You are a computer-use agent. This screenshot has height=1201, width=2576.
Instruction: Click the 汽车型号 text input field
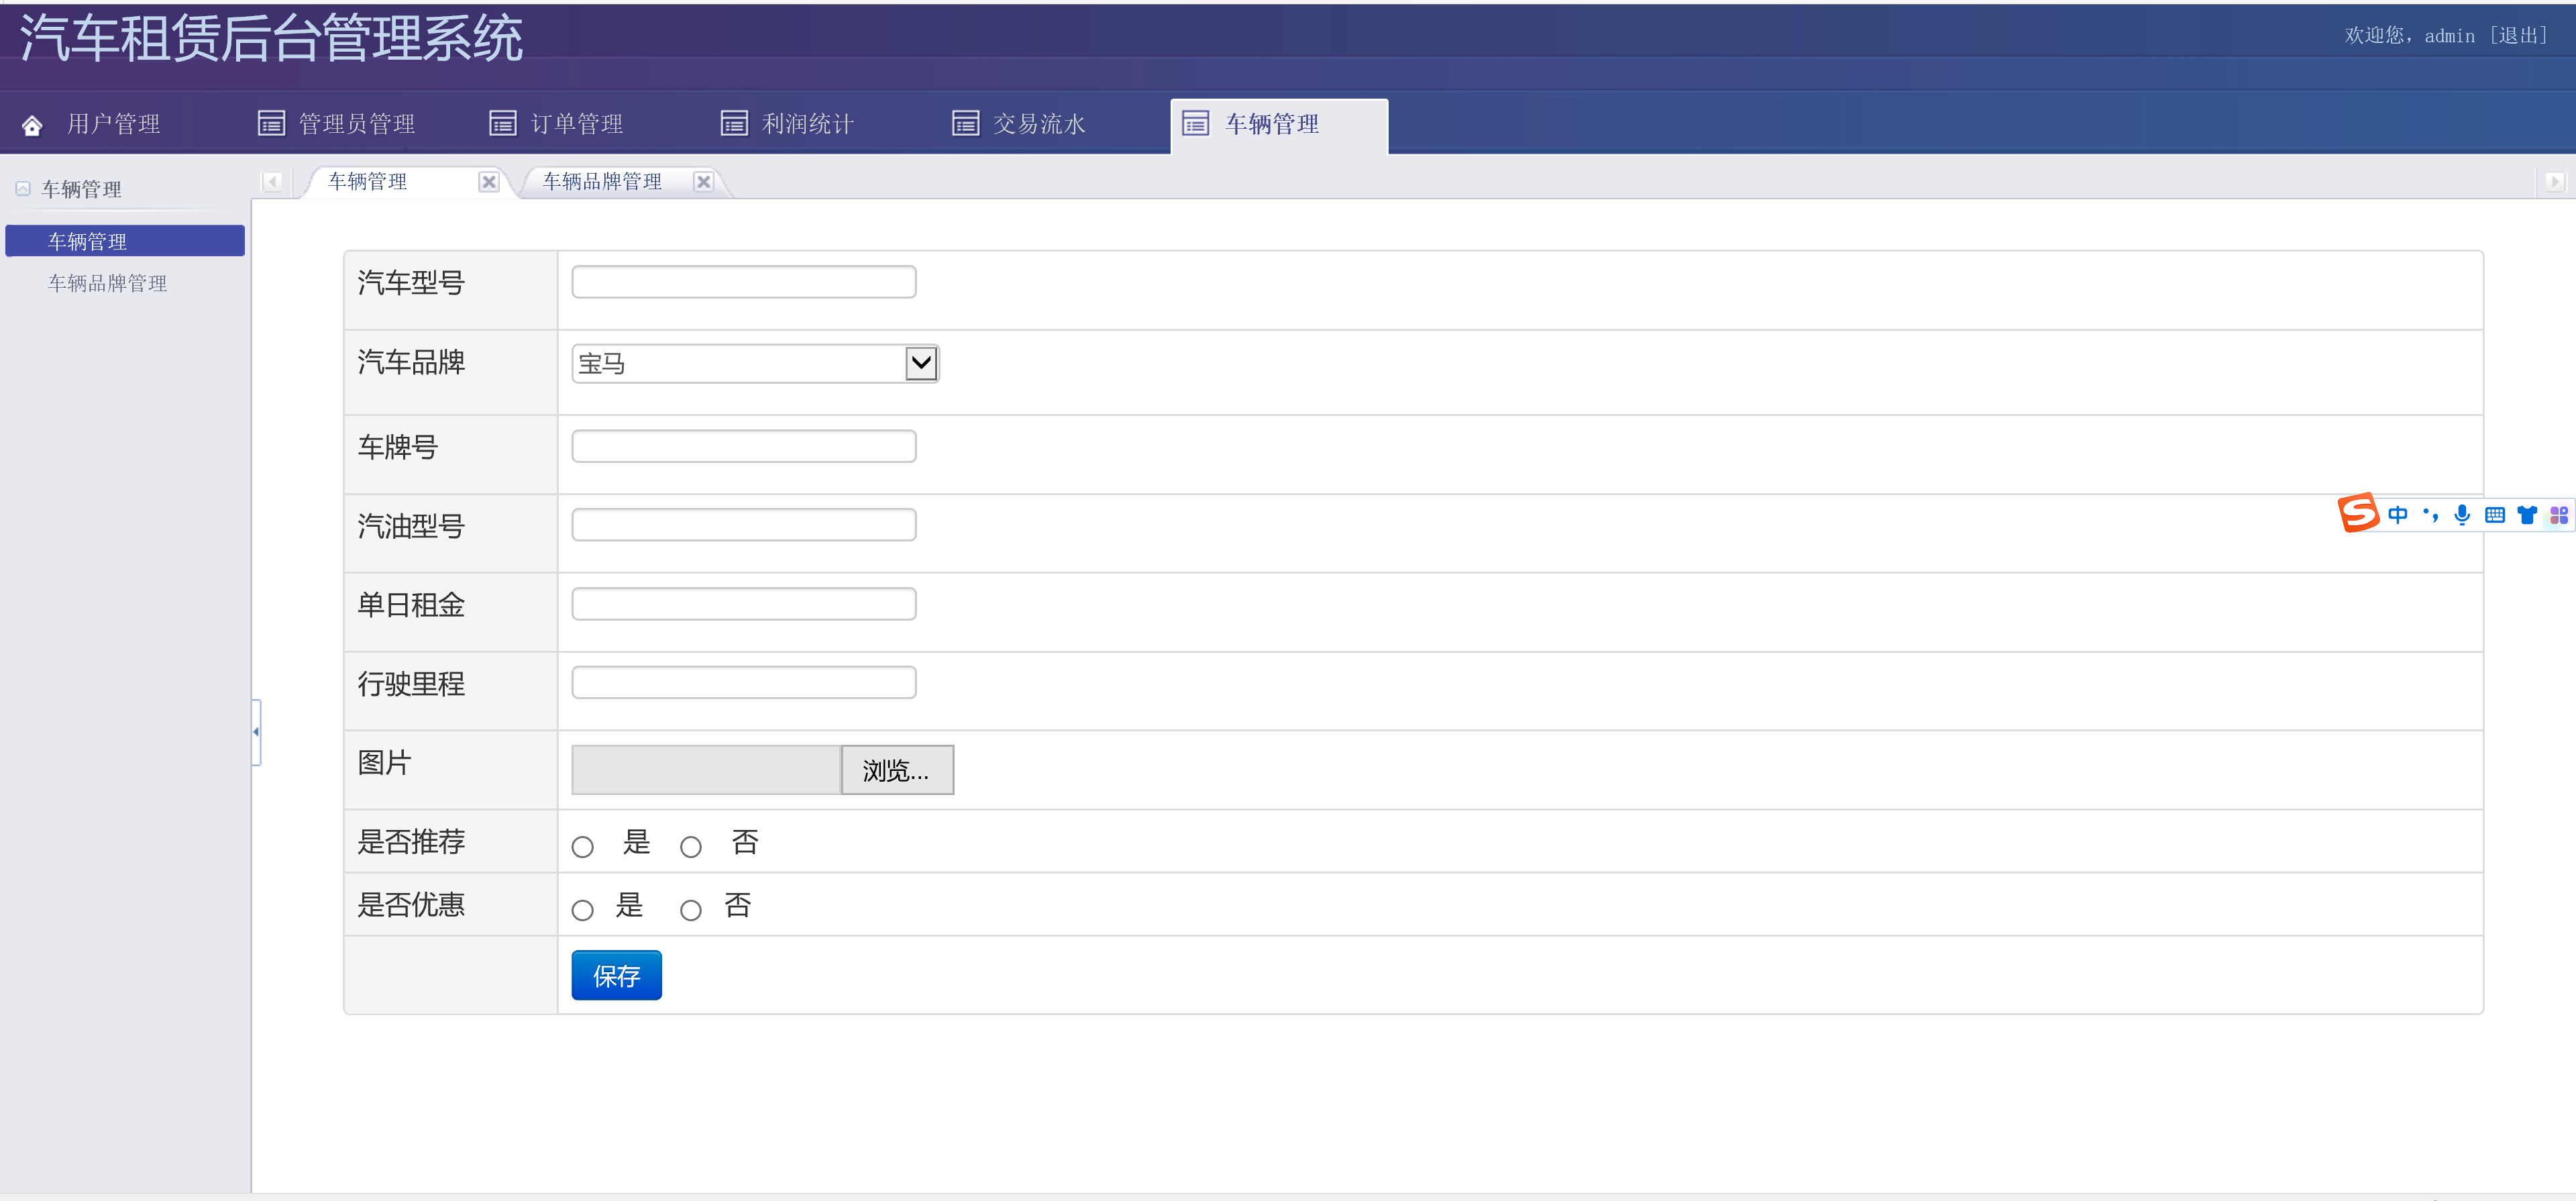click(743, 282)
